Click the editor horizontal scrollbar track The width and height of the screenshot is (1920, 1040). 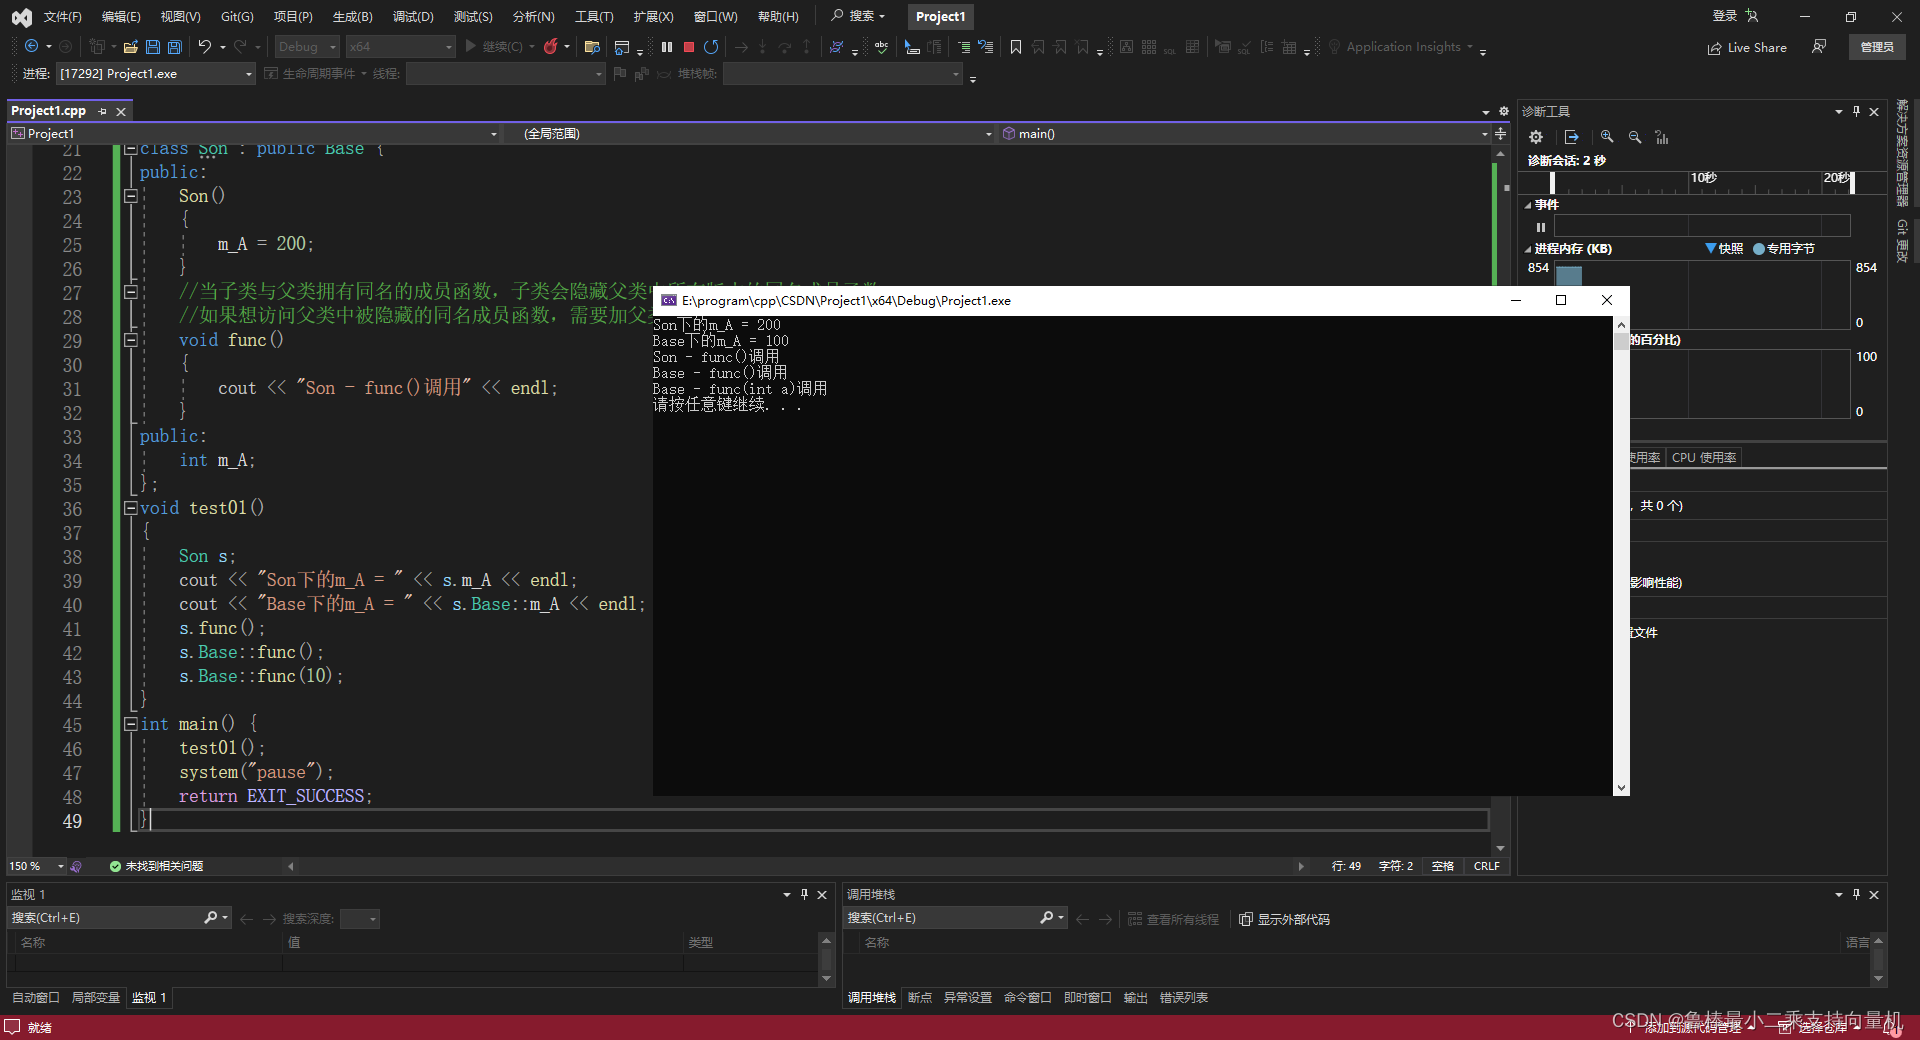click(795, 866)
